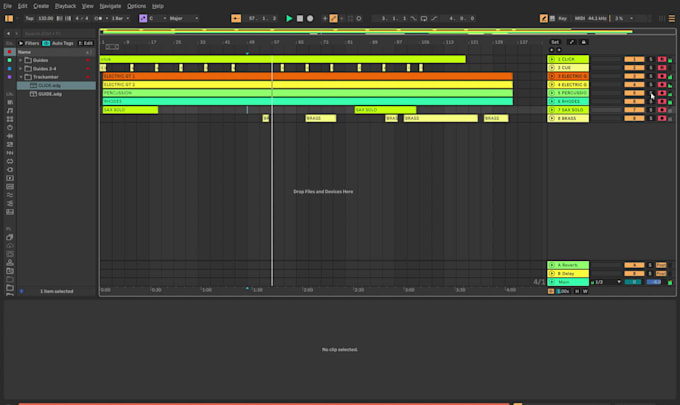Open the Playback menu

pos(65,6)
